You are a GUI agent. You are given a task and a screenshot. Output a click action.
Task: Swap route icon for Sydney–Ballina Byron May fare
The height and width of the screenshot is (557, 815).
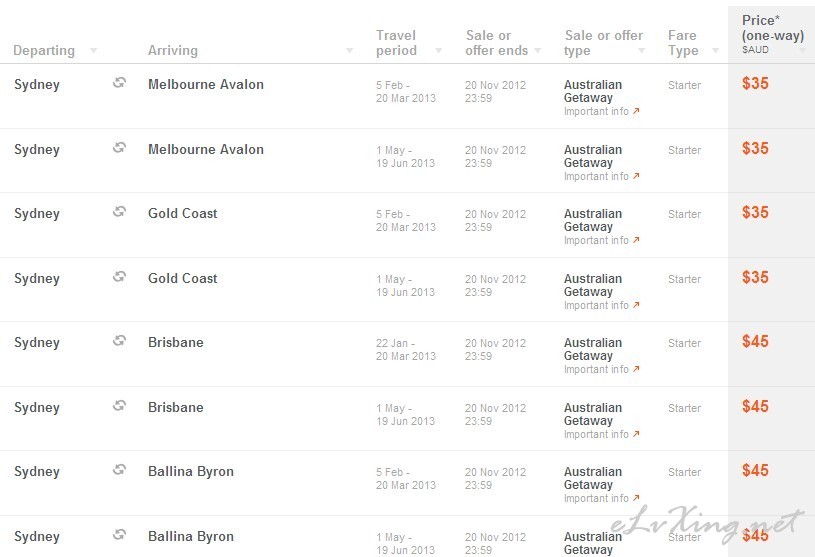(120, 534)
